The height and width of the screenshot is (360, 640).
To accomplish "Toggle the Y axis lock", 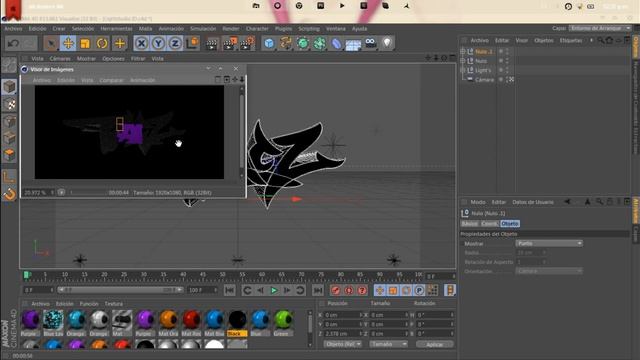I will pos(158,43).
